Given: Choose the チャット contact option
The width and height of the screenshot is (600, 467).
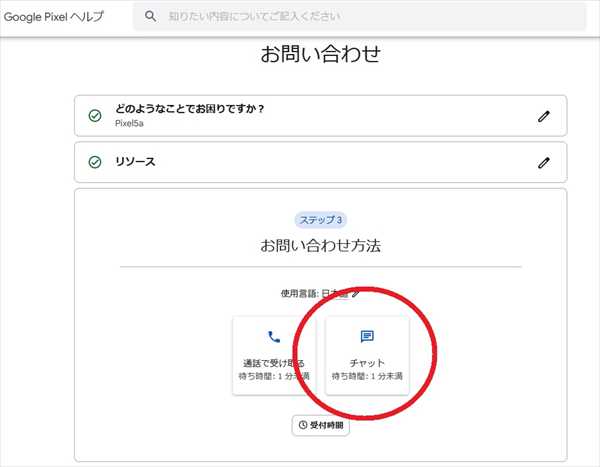Looking at the screenshot, I should pyautogui.click(x=367, y=356).
